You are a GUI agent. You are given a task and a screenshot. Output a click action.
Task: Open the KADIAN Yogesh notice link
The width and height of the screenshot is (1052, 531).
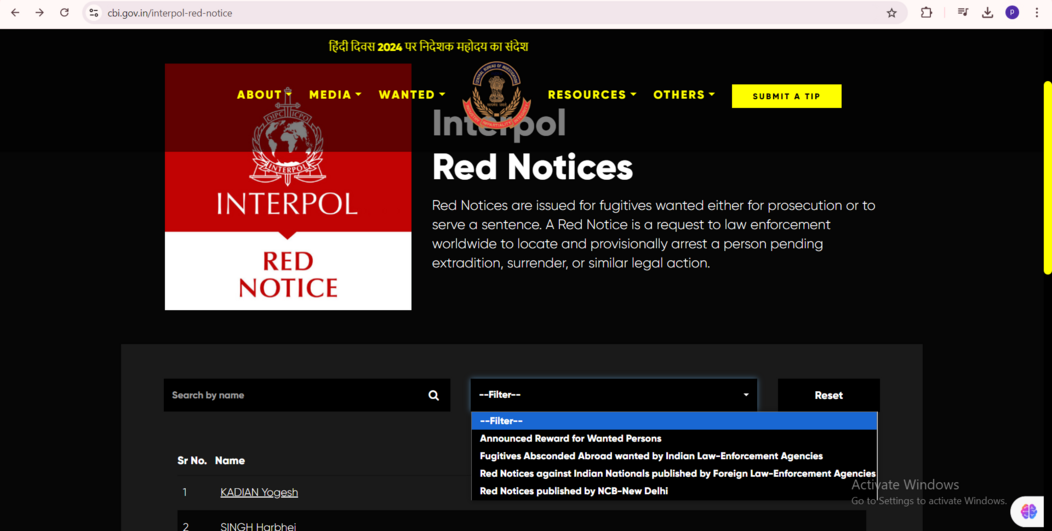point(259,492)
